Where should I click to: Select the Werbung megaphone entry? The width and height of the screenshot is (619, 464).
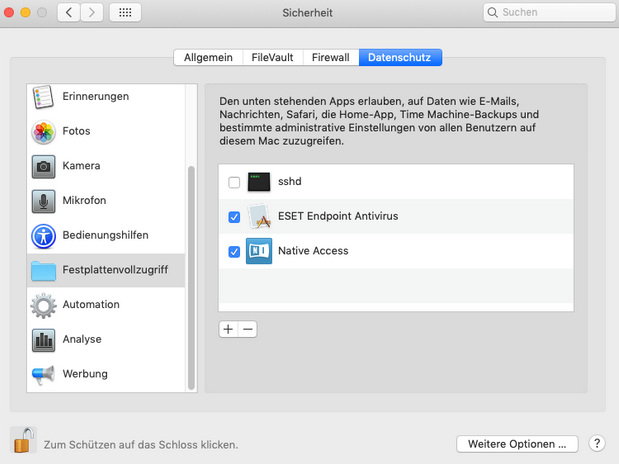pyautogui.click(x=106, y=374)
